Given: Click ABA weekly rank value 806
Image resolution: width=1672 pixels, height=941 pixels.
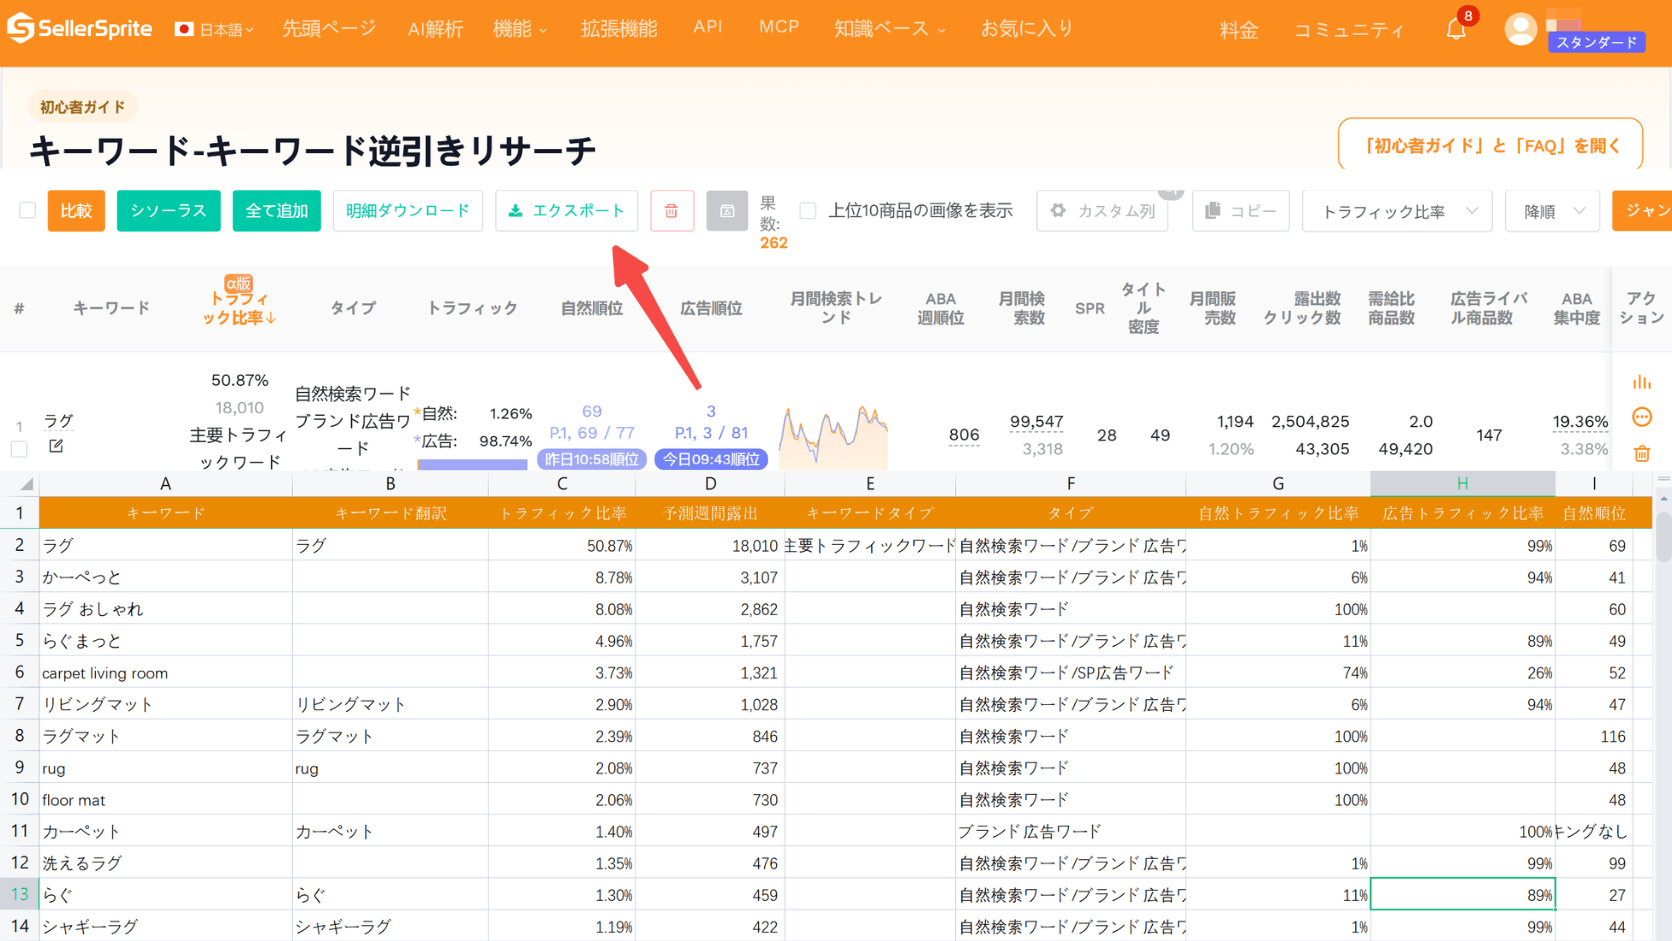Looking at the screenshot, I should [964, 435].
